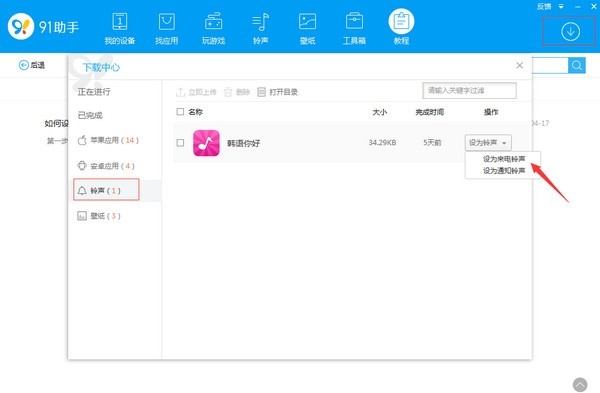Toggle the select-all checkbox next to 名称
Viewport: 600px width, 393px height.
(x=180, y=112)
